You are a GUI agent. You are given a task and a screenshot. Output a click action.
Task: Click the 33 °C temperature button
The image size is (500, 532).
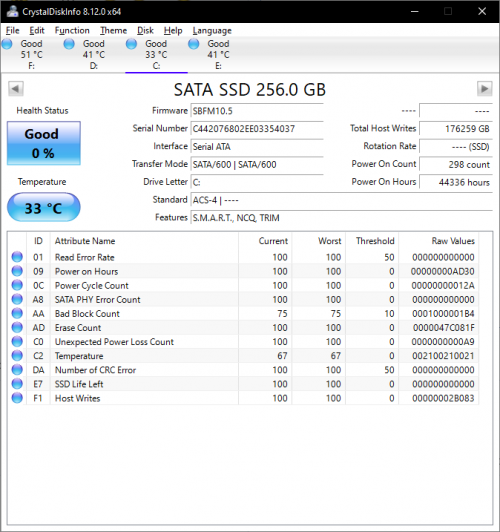pyautogui.click(x=44, y=207)
